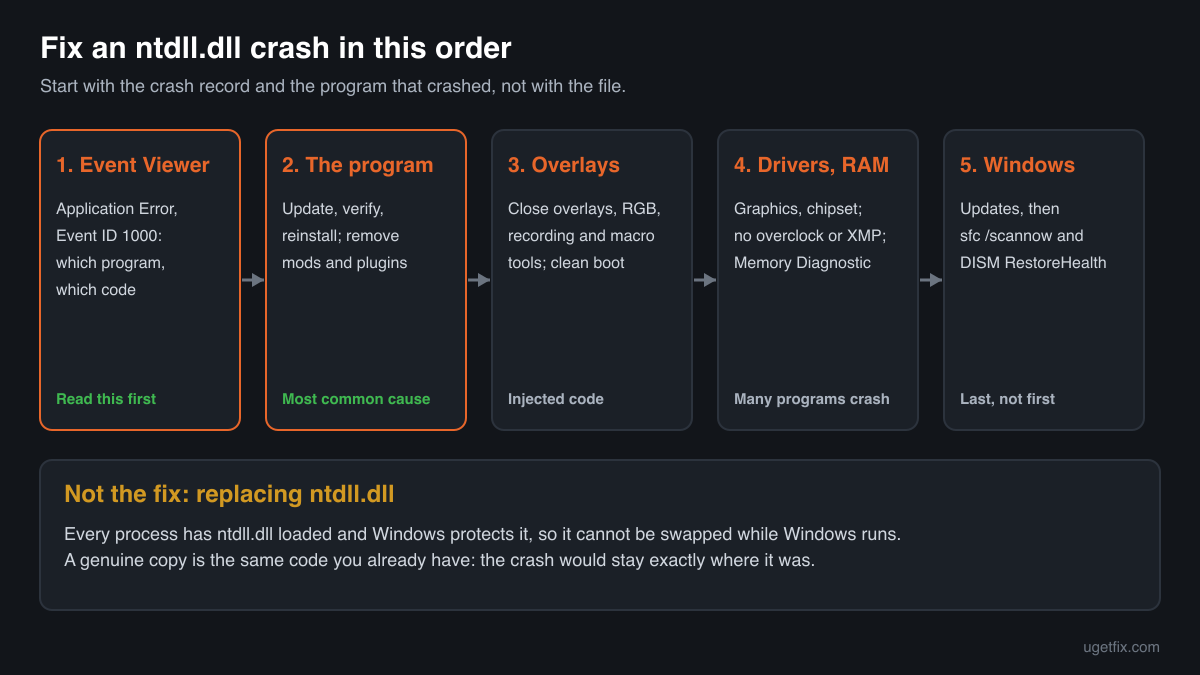Select the '3. Overlays' heading
This screenshot has height=675, width=1200.
[x=564, y=165]
